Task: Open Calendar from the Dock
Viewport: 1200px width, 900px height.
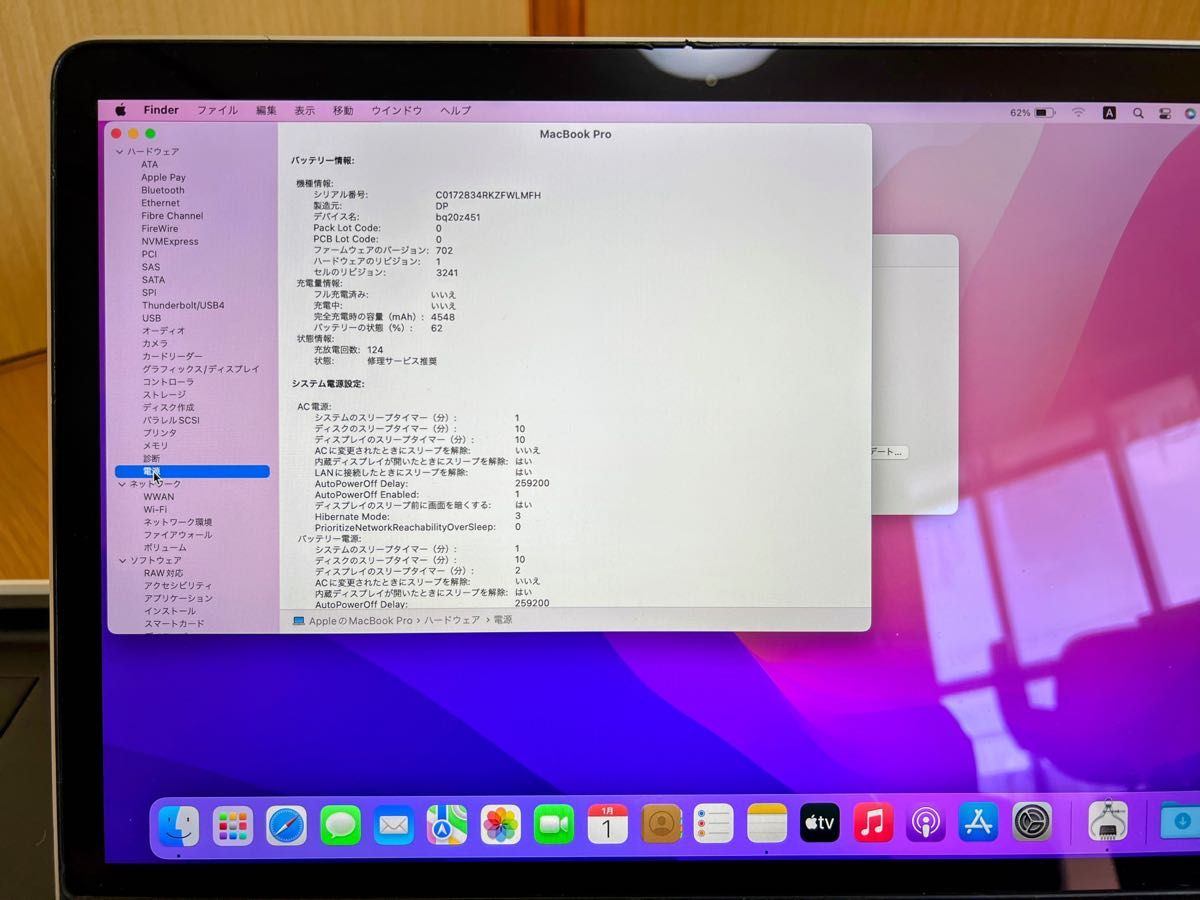Action: pos(607,824)
